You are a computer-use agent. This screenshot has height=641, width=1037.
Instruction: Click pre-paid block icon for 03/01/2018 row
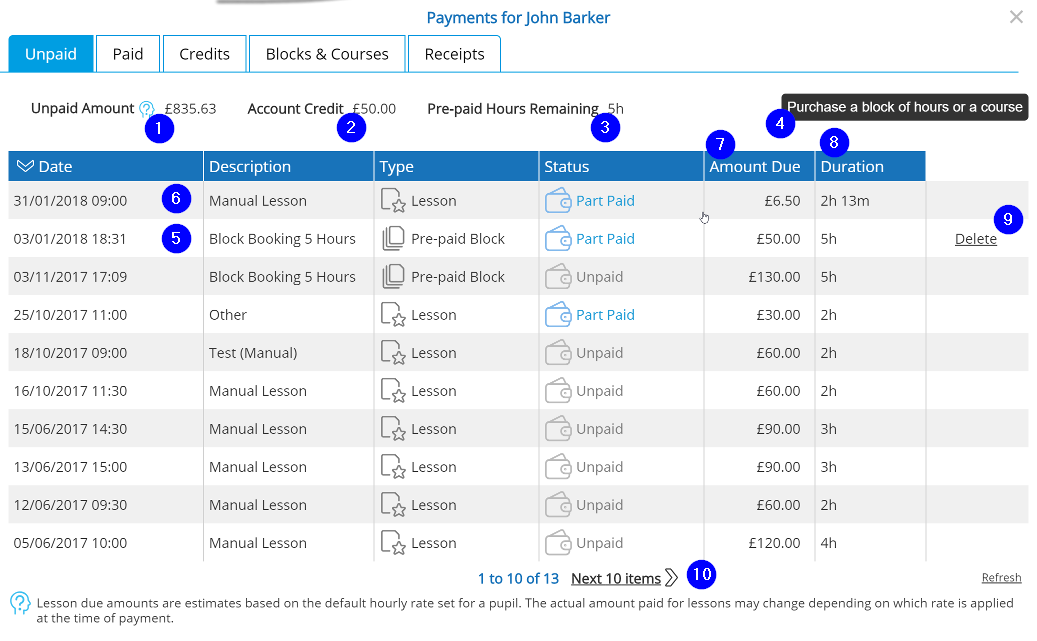(x=393, y=239)
